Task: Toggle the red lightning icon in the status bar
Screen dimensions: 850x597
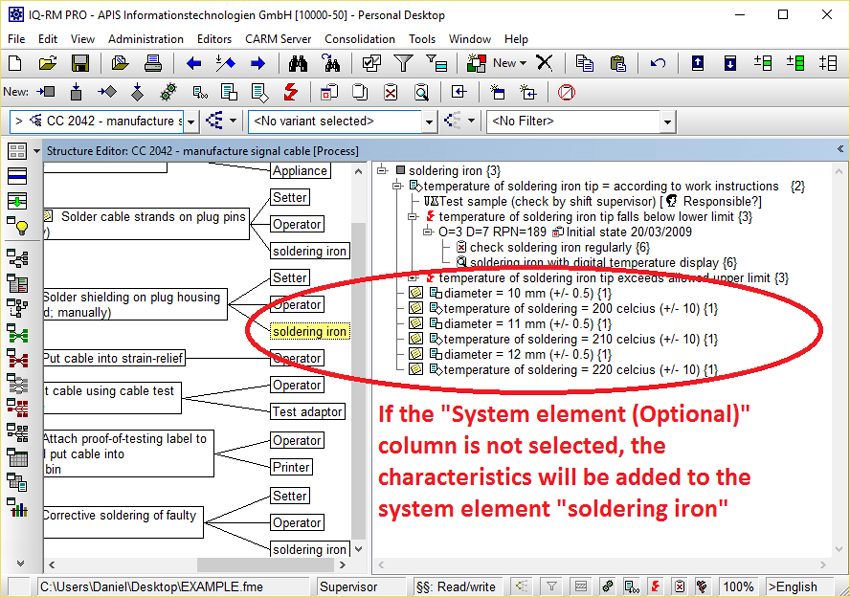Action: click(x=655, y=586)
